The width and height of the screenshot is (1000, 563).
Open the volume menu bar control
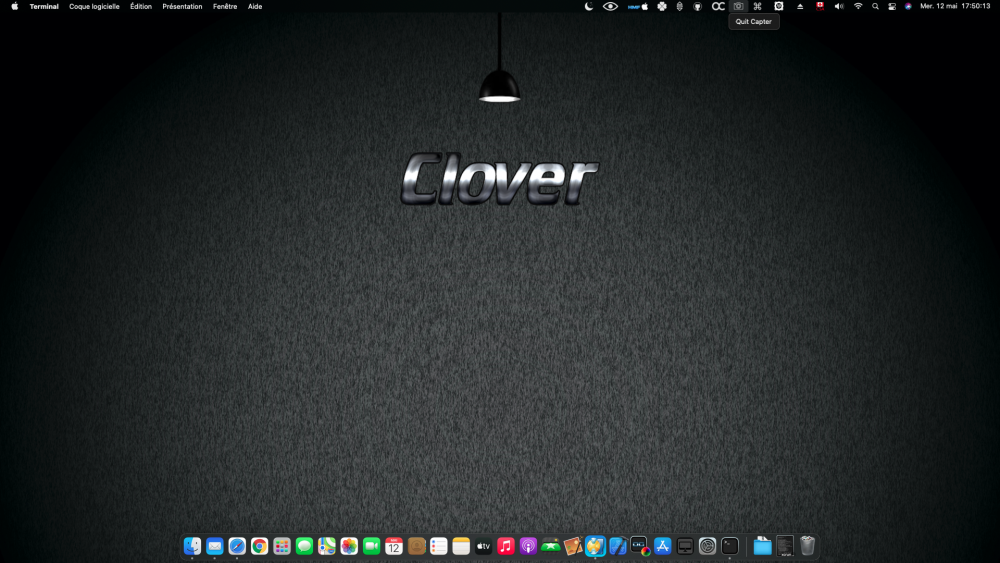pos(839,6)
